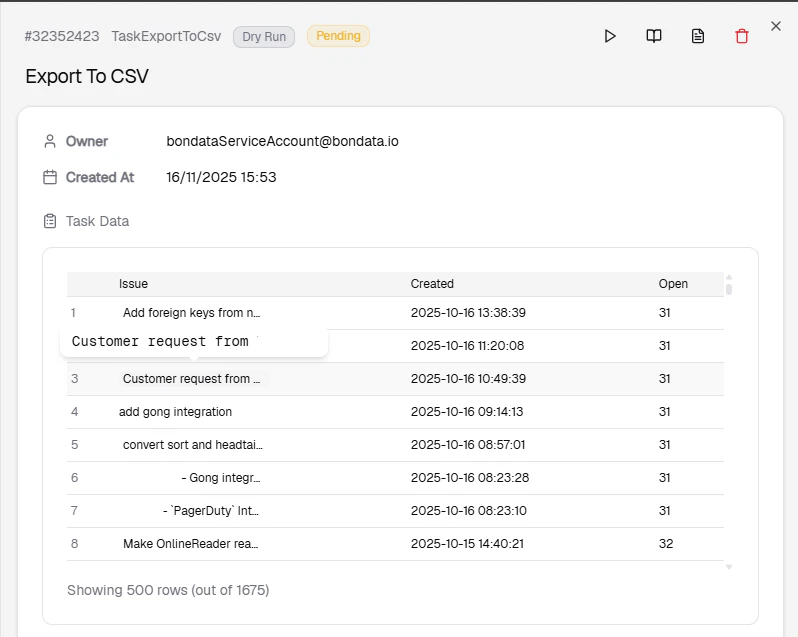Delete task using red trash icon

(x=741, y=36)
